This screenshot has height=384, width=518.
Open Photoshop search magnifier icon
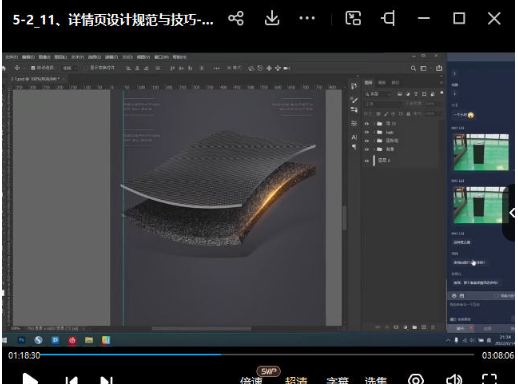point(413,68)
